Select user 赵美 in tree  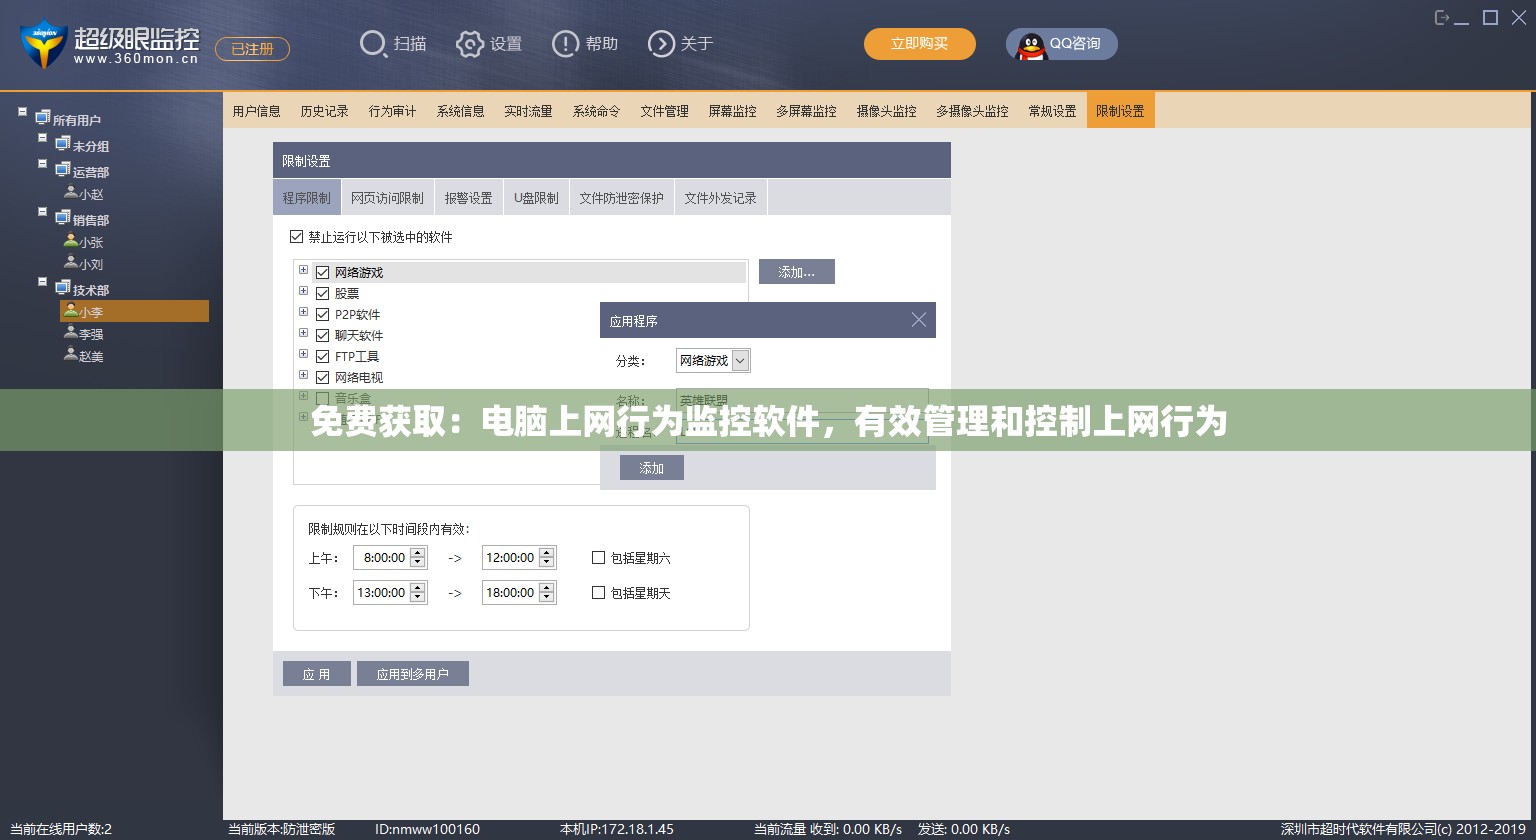pos(84,356)
